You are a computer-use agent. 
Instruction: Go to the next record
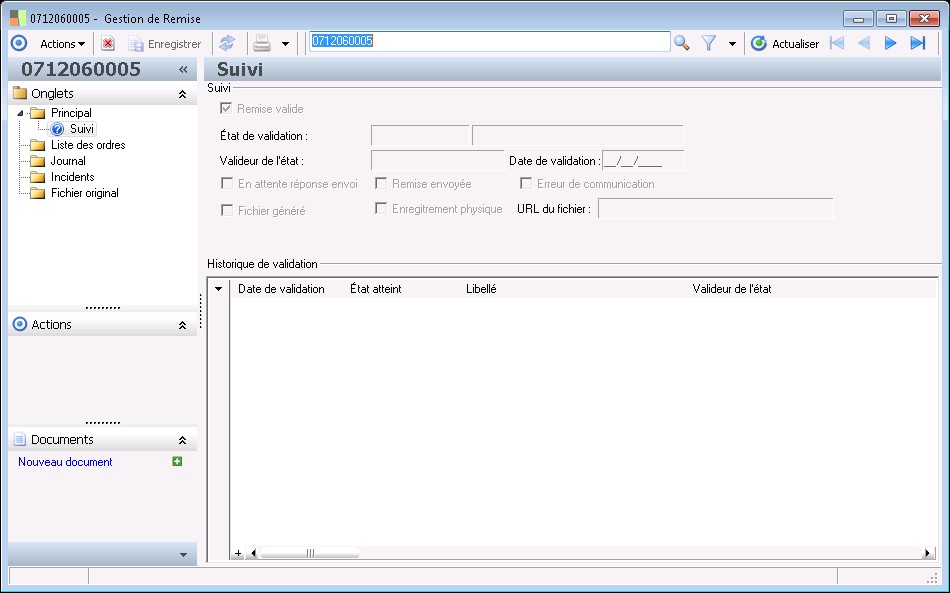tap(890, 43)
